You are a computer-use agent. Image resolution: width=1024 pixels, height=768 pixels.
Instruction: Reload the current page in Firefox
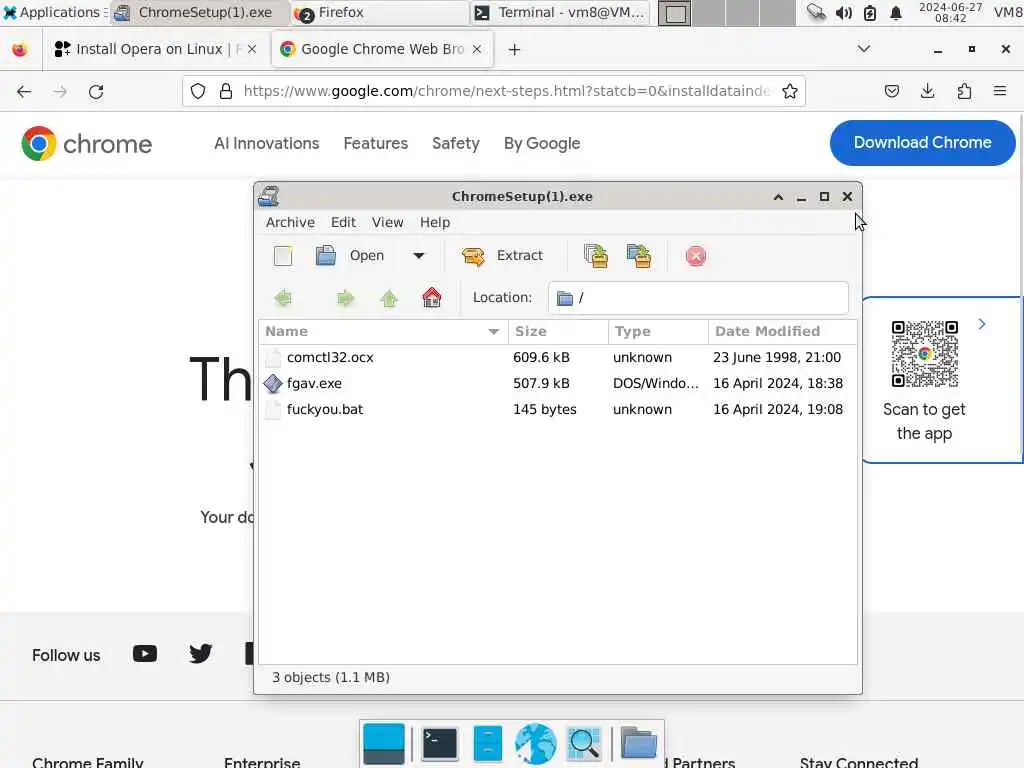click(96, 91)
